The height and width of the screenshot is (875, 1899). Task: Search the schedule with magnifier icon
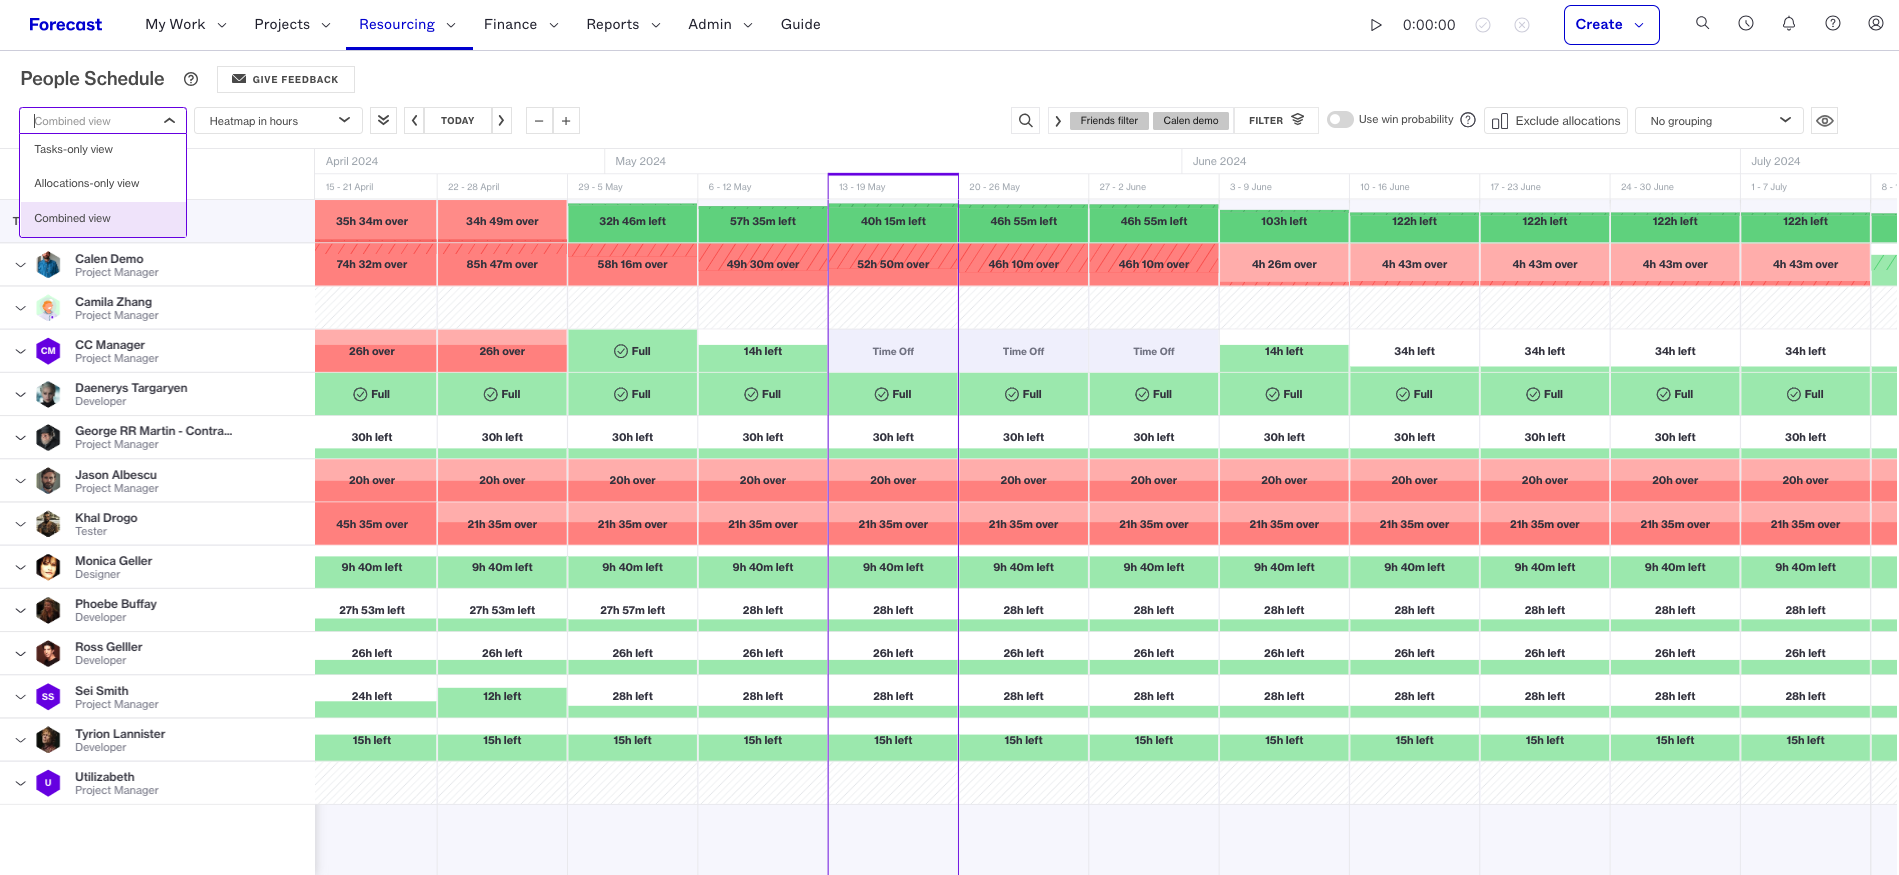point(1026,121)
